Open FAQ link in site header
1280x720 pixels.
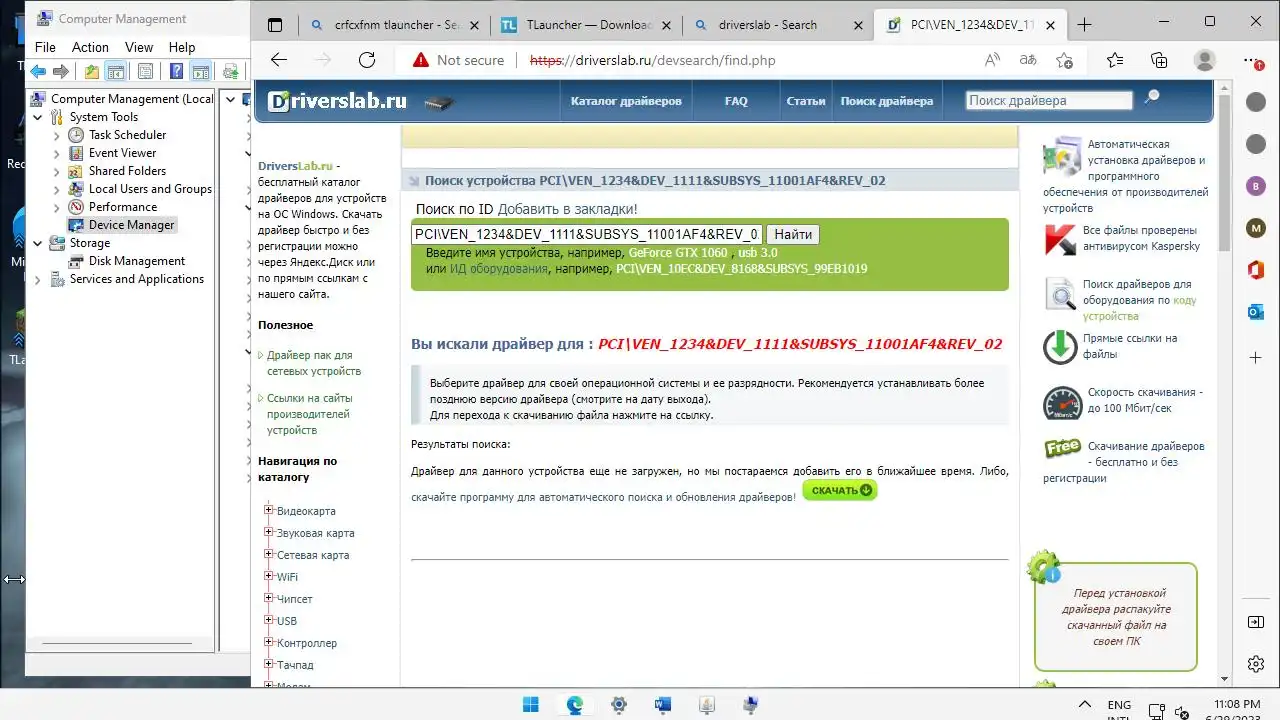tap(736, 101)
